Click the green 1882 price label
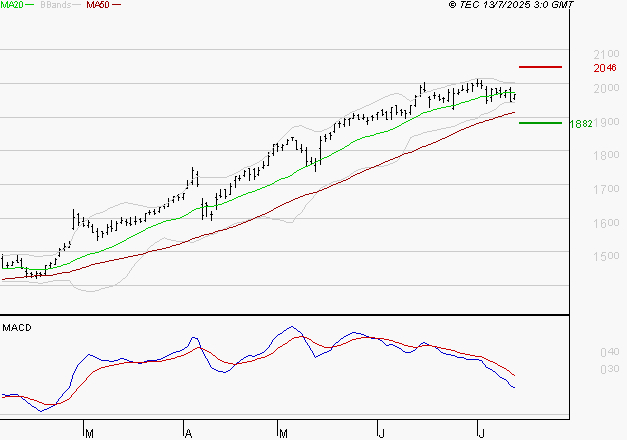Image resolution: width=627 pixels, height=440 pixels. 581,124
